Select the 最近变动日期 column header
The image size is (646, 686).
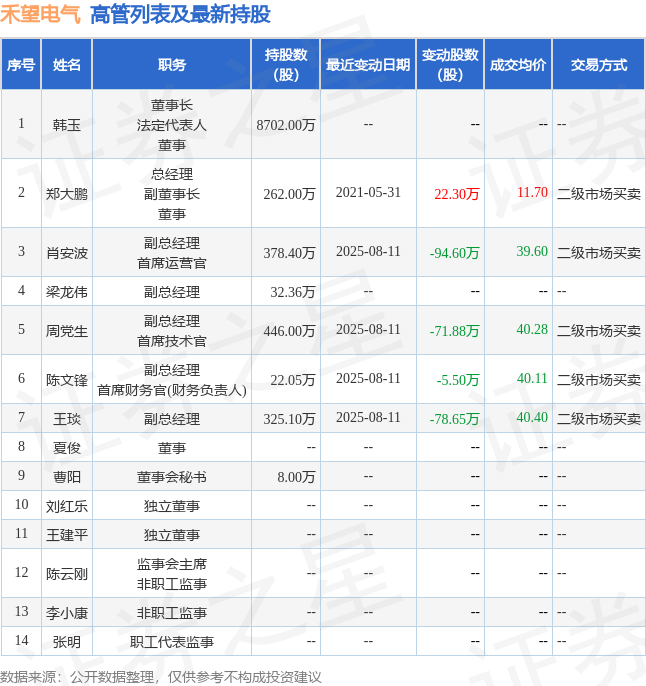[368, 65]
